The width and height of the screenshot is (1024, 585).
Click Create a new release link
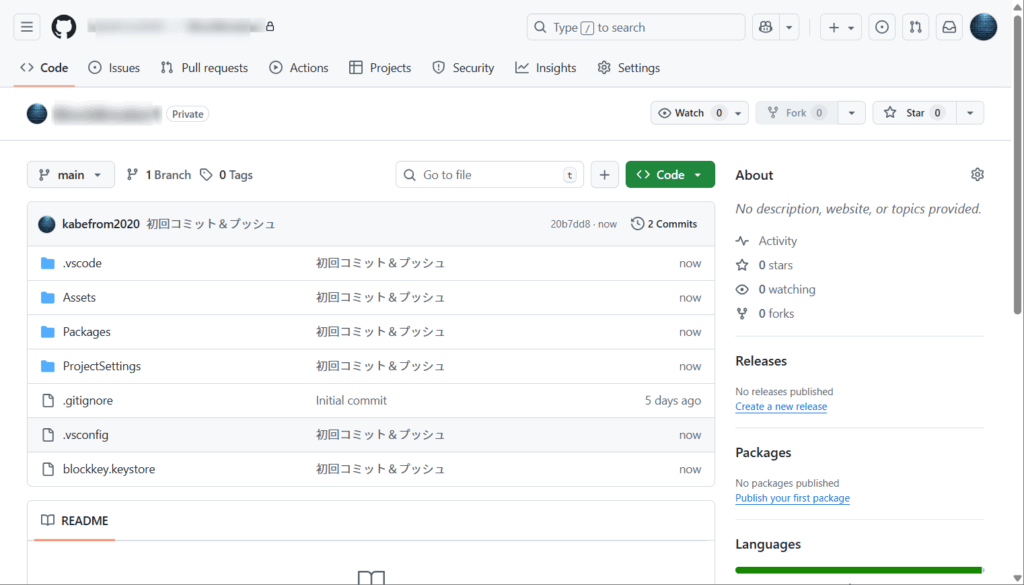(x=781, y=407)
